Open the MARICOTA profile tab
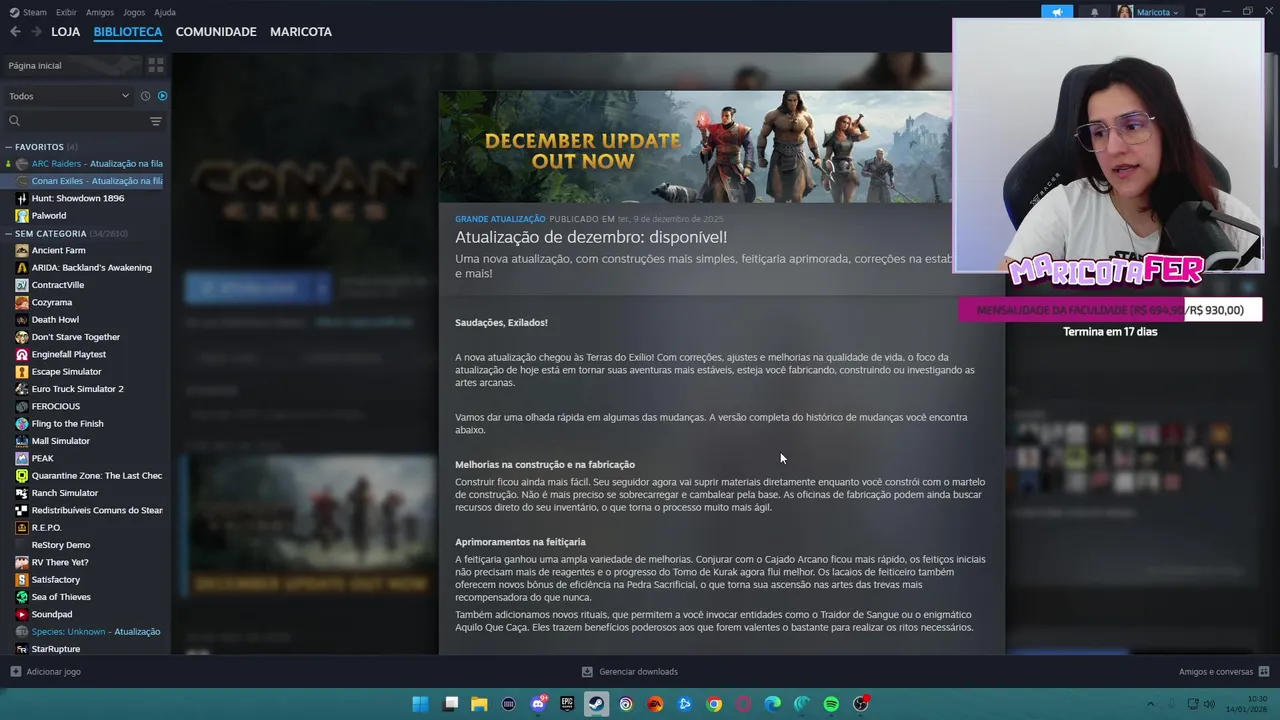 [x=301, y=32]
